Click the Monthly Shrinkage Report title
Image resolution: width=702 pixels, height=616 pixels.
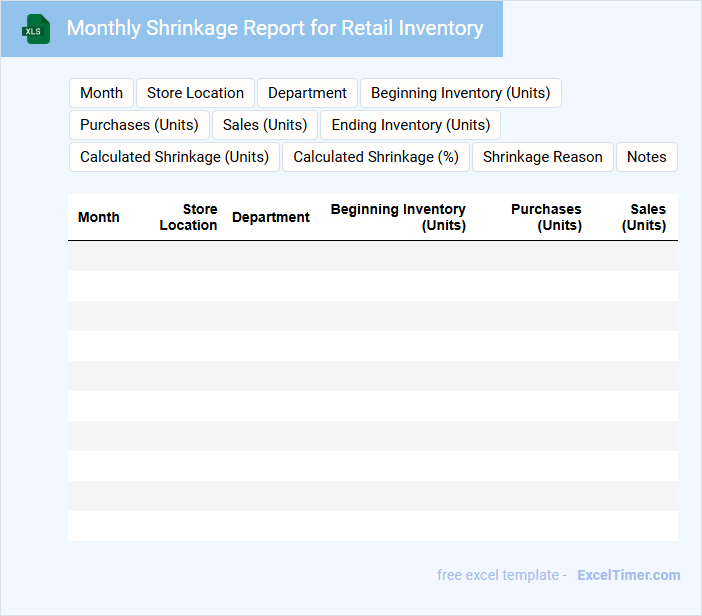(x=274, y=28)
